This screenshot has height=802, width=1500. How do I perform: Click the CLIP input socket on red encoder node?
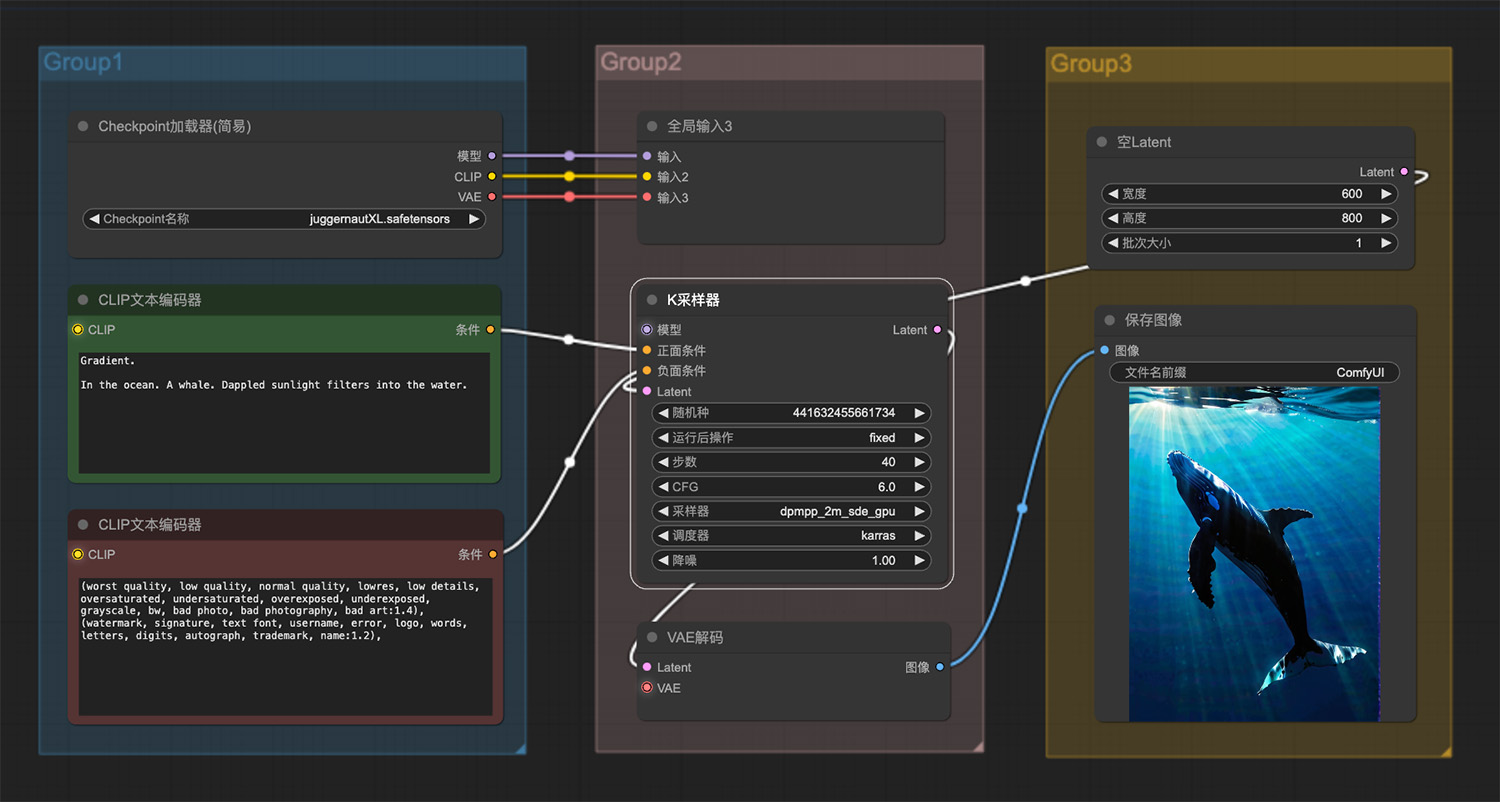(x=78, y=554)
